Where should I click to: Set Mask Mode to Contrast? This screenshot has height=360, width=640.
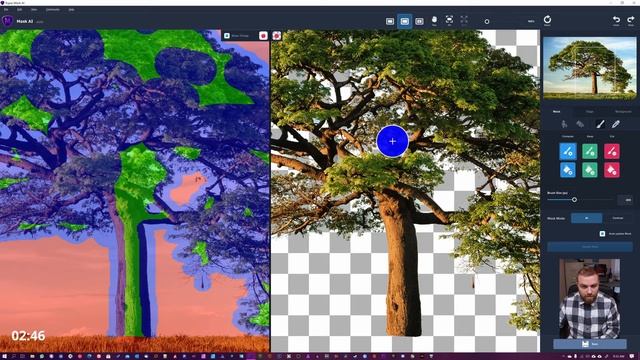coord(618,218)
